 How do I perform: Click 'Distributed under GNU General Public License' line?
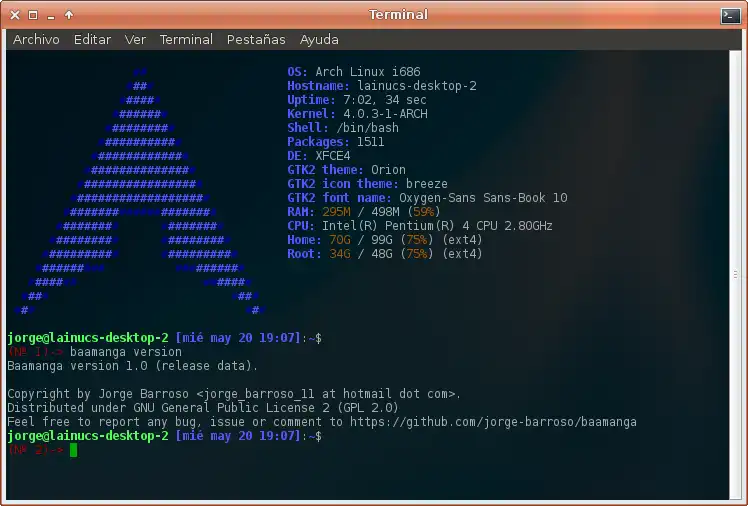point(203,408)
